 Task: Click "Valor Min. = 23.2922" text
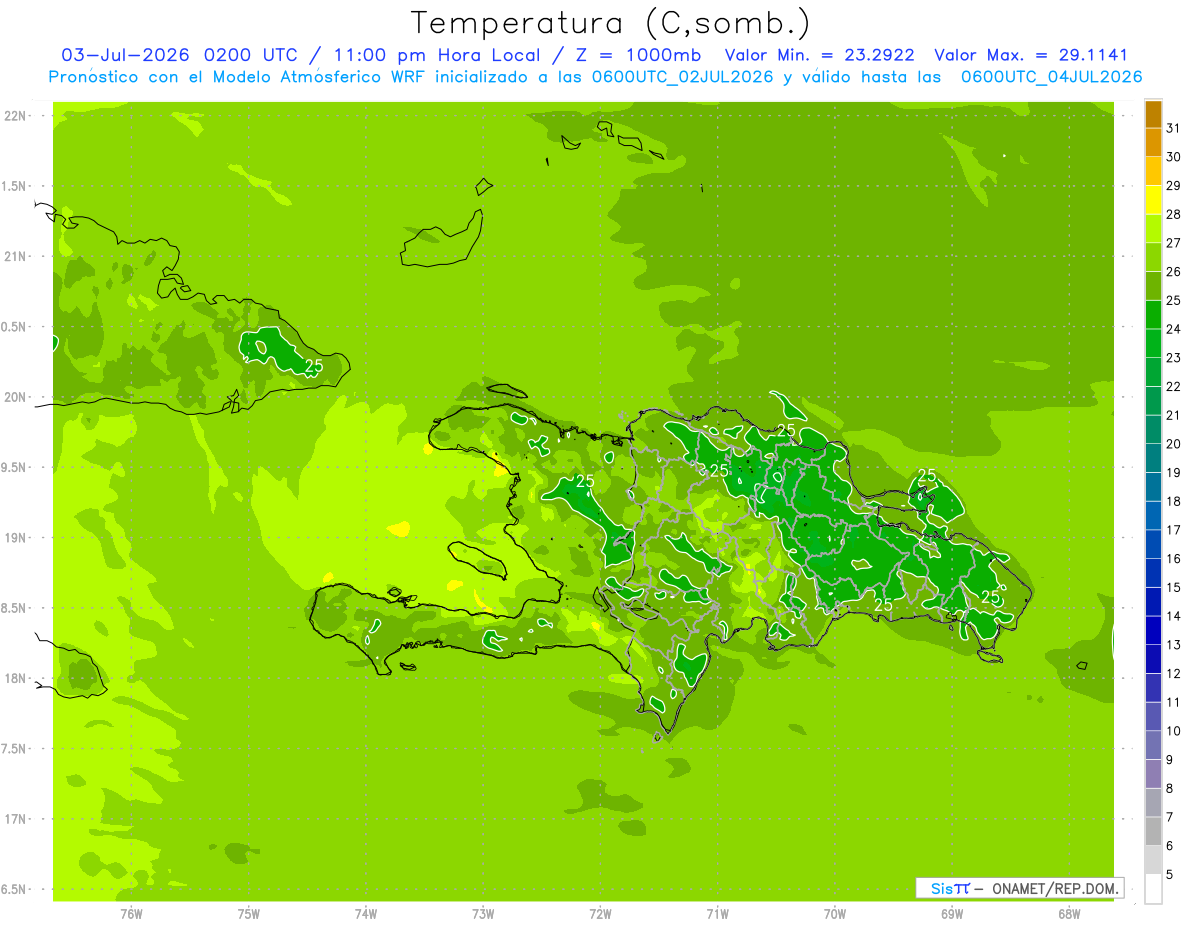819,55
